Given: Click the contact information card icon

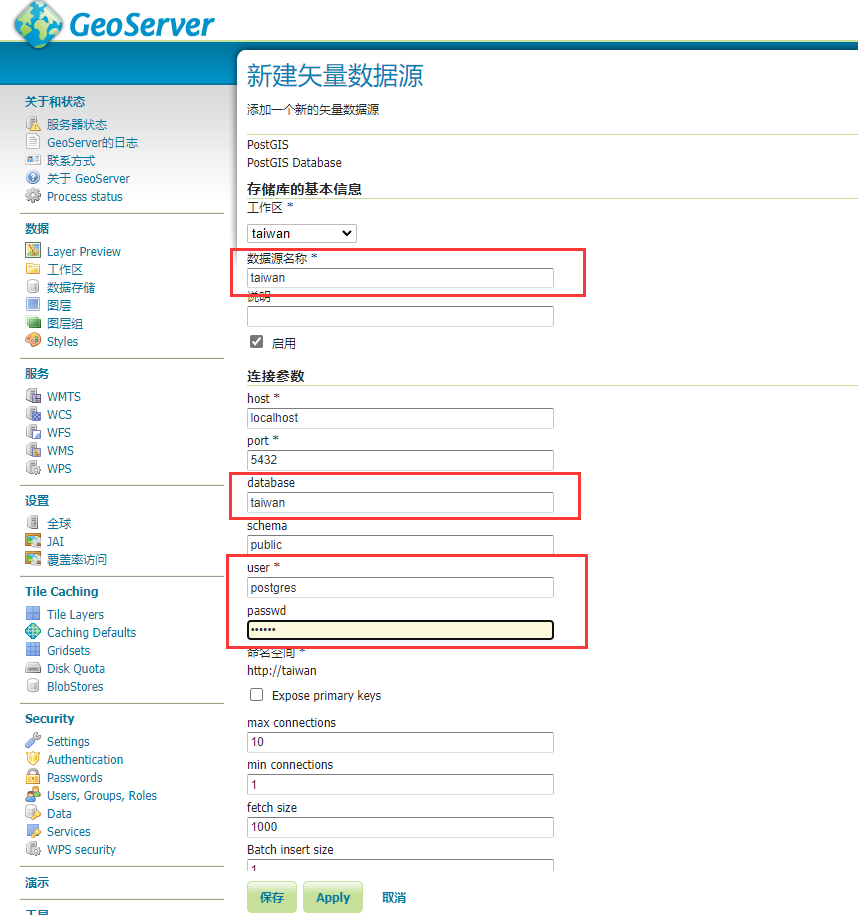Looking at the screenshot, I should pos(33,160).
